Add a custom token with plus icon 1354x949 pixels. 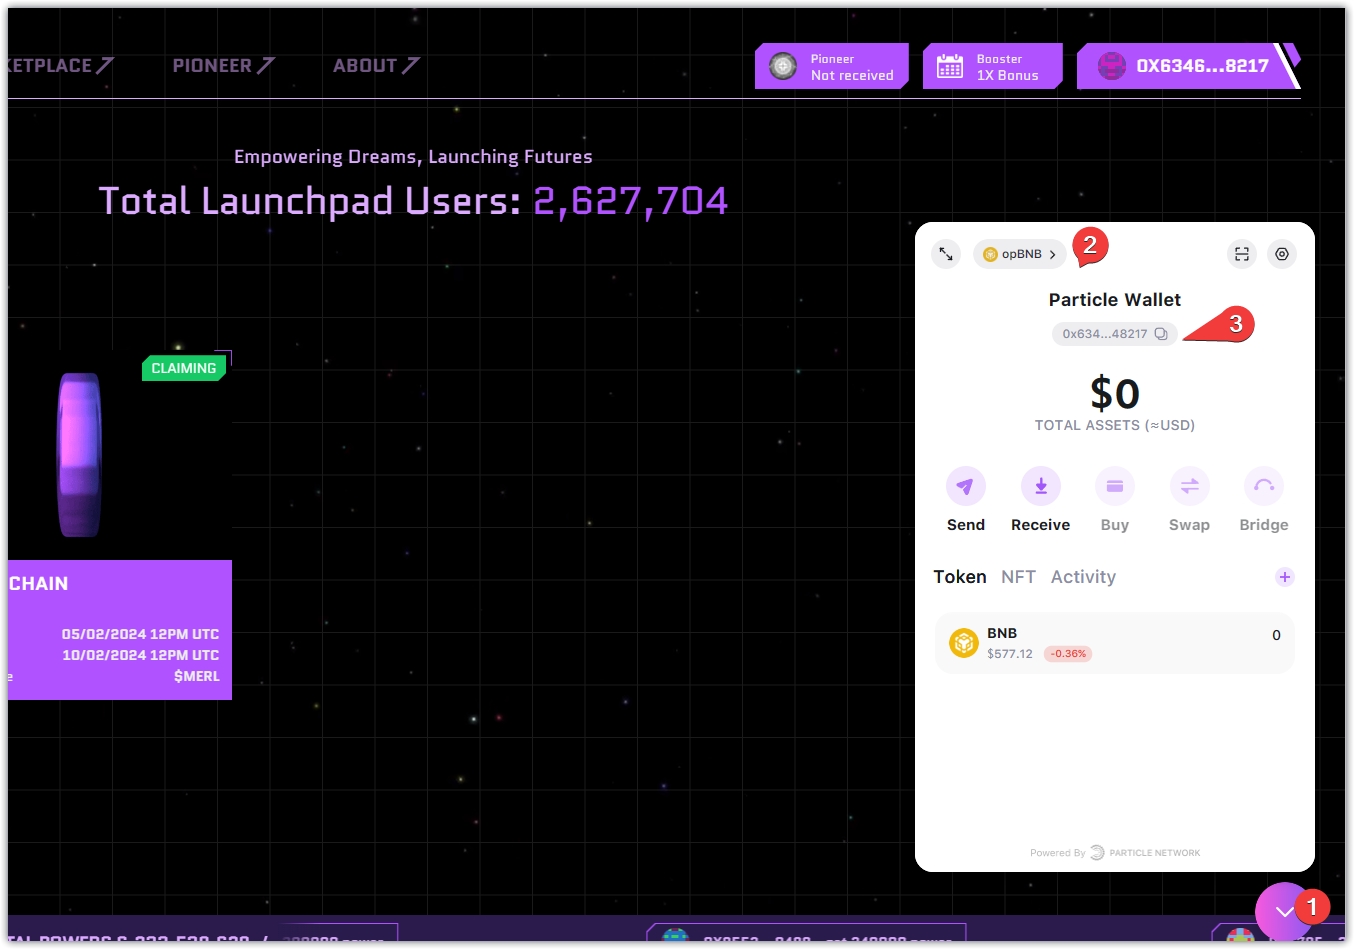(1284, 577)
